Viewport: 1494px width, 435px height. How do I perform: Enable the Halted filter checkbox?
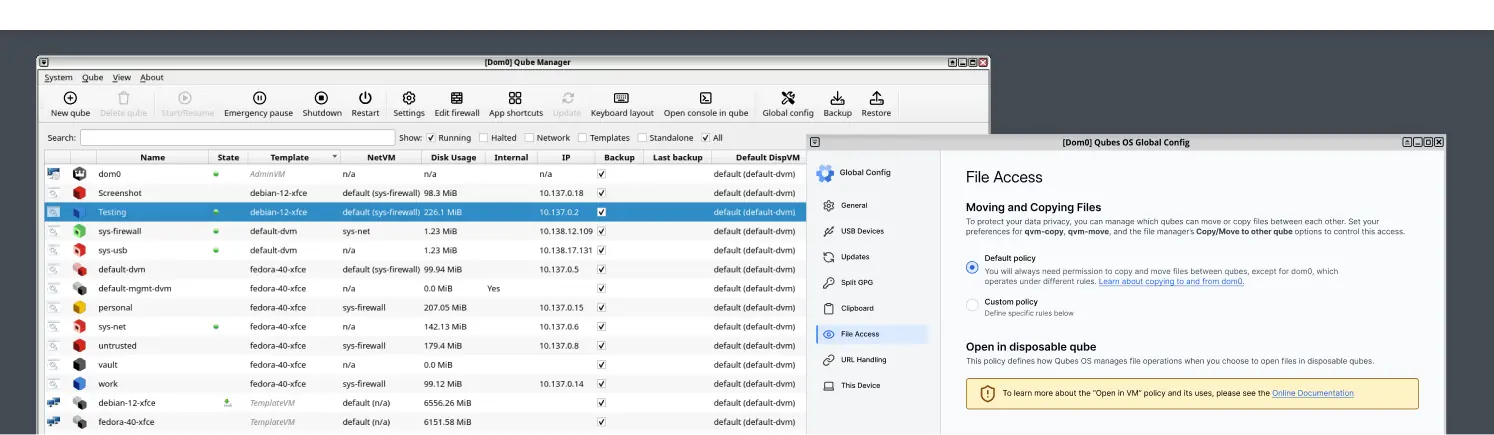click(x=484, y=138)
